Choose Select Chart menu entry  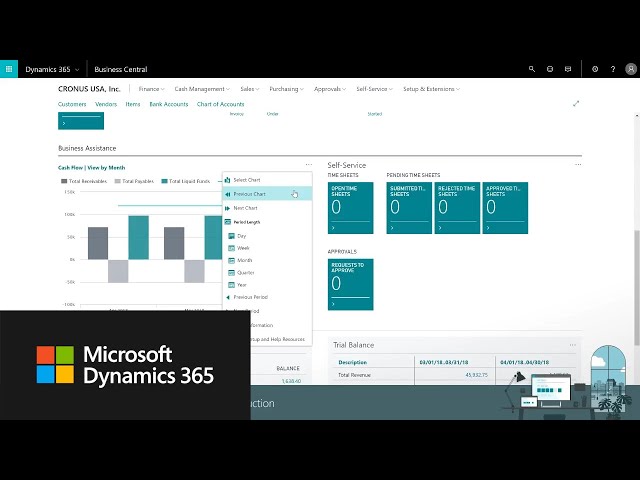267,180
